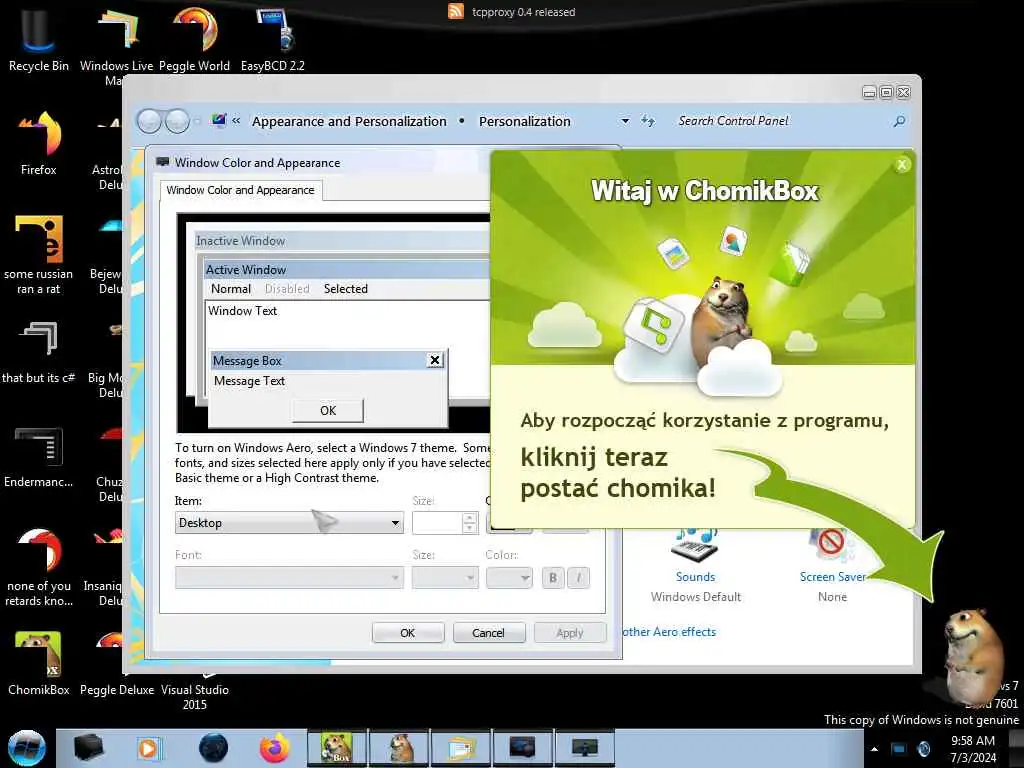
Task: Open the taskbar clock showing 9:58 AM
Action: (973, 749)
